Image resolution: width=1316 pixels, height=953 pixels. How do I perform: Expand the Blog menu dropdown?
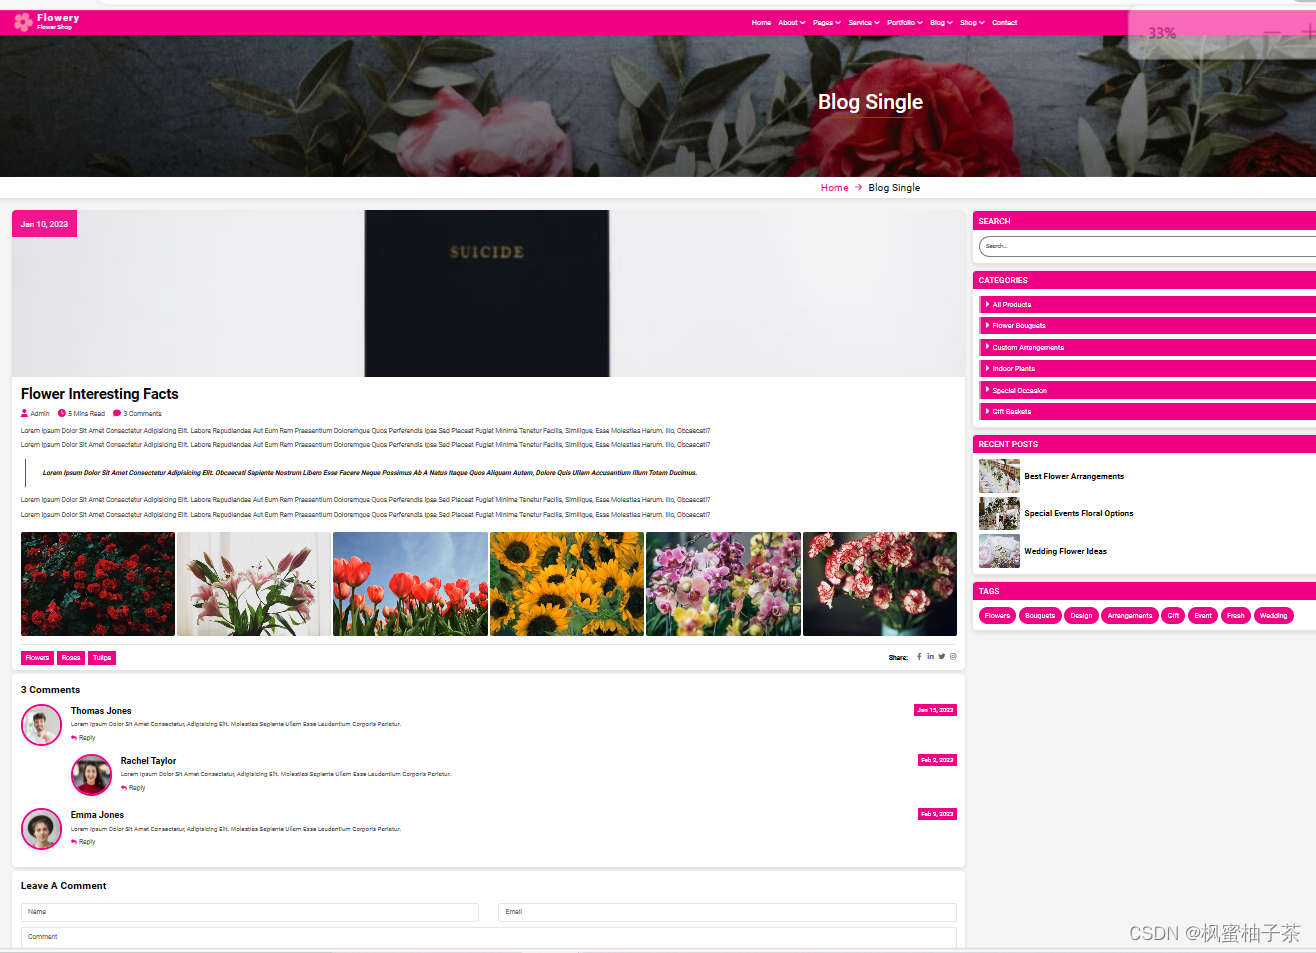941,22
